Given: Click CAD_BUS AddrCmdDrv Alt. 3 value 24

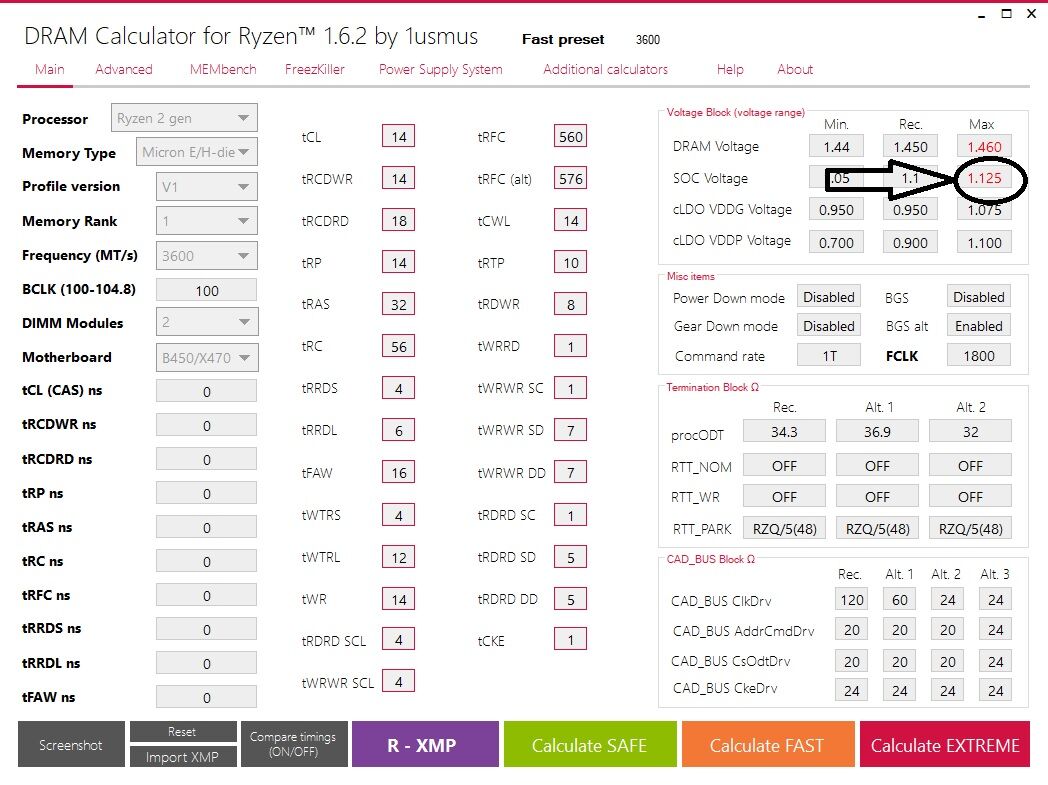Looking at the screenshot, I should 995,629.
